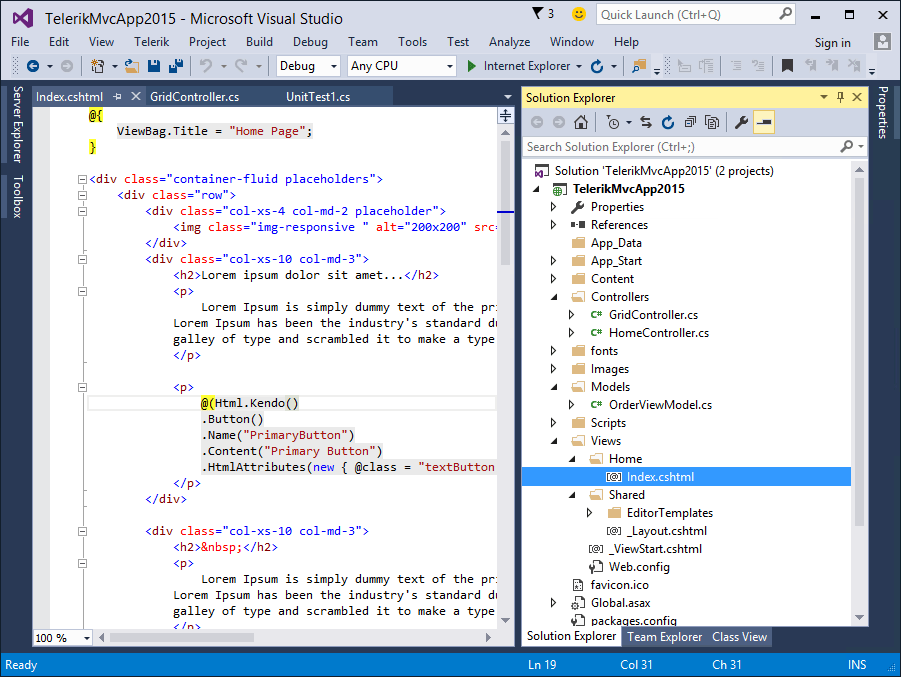Click the Redo toolbar icon
Image resolution: width=901 pixels, height=677 pixels.
[x=241, y=66]
